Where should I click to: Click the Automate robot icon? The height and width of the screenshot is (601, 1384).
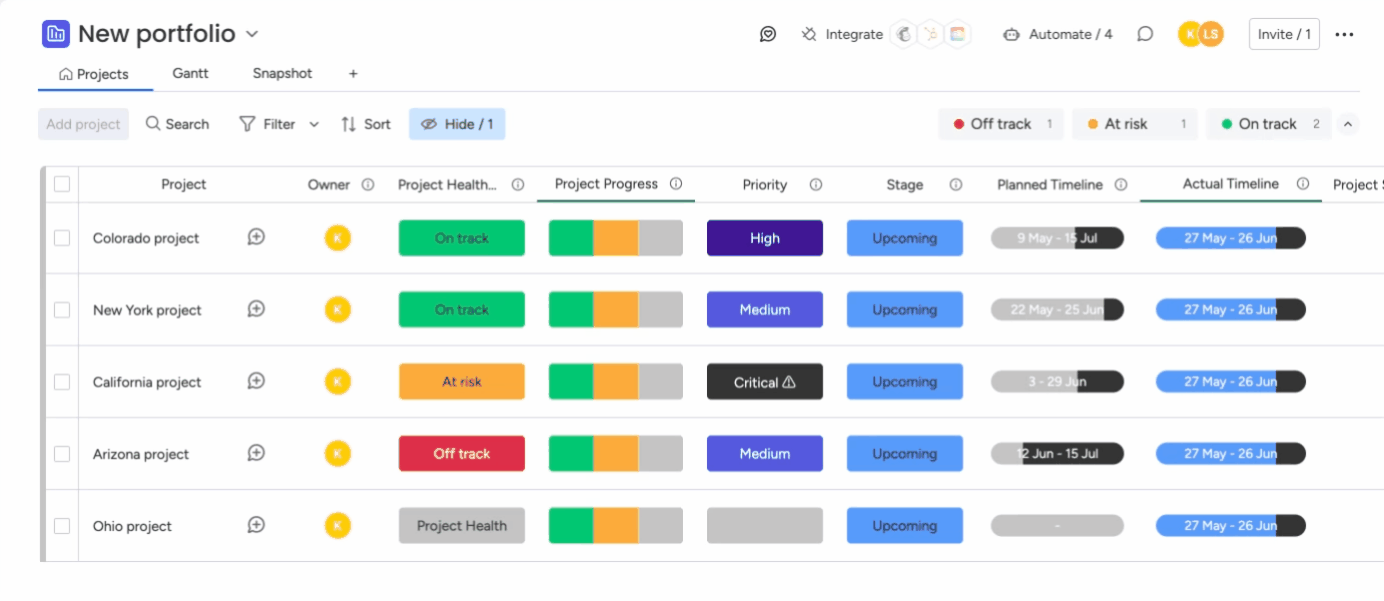(x=1011, y=34)
